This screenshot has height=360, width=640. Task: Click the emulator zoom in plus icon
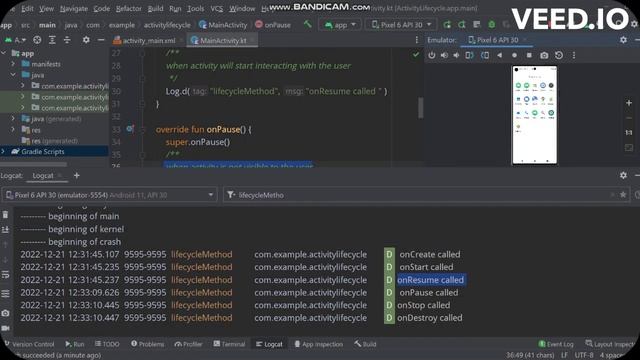pos(629,103)
